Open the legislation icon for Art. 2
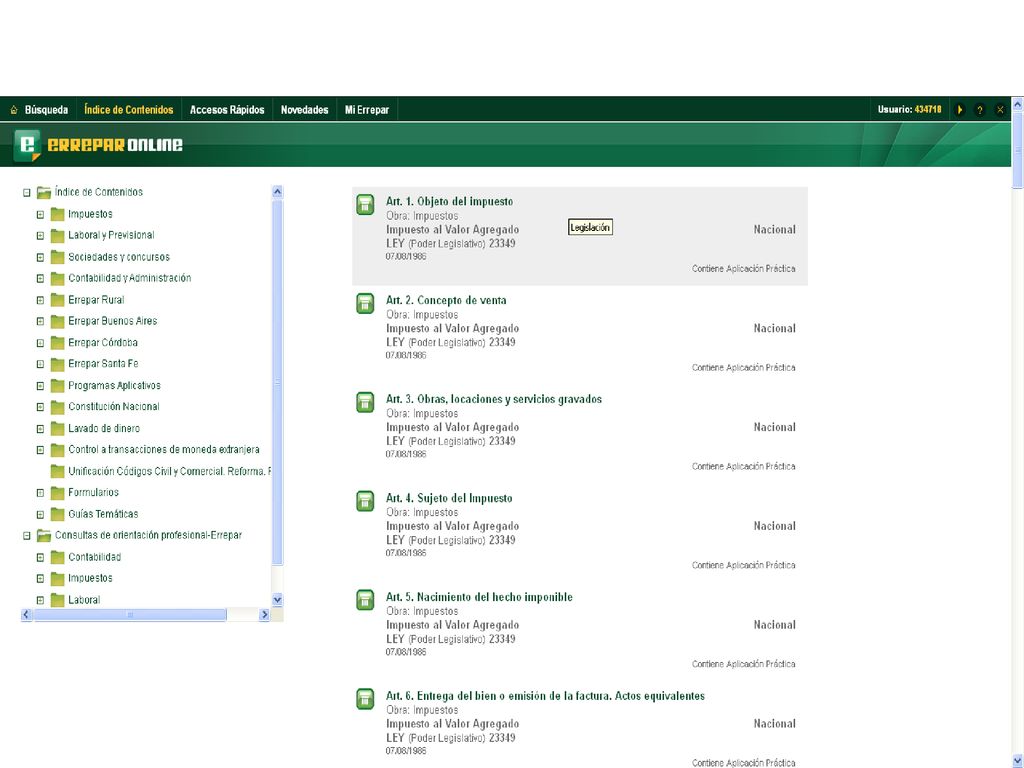The image size is (1024, 768). point(365,303)
